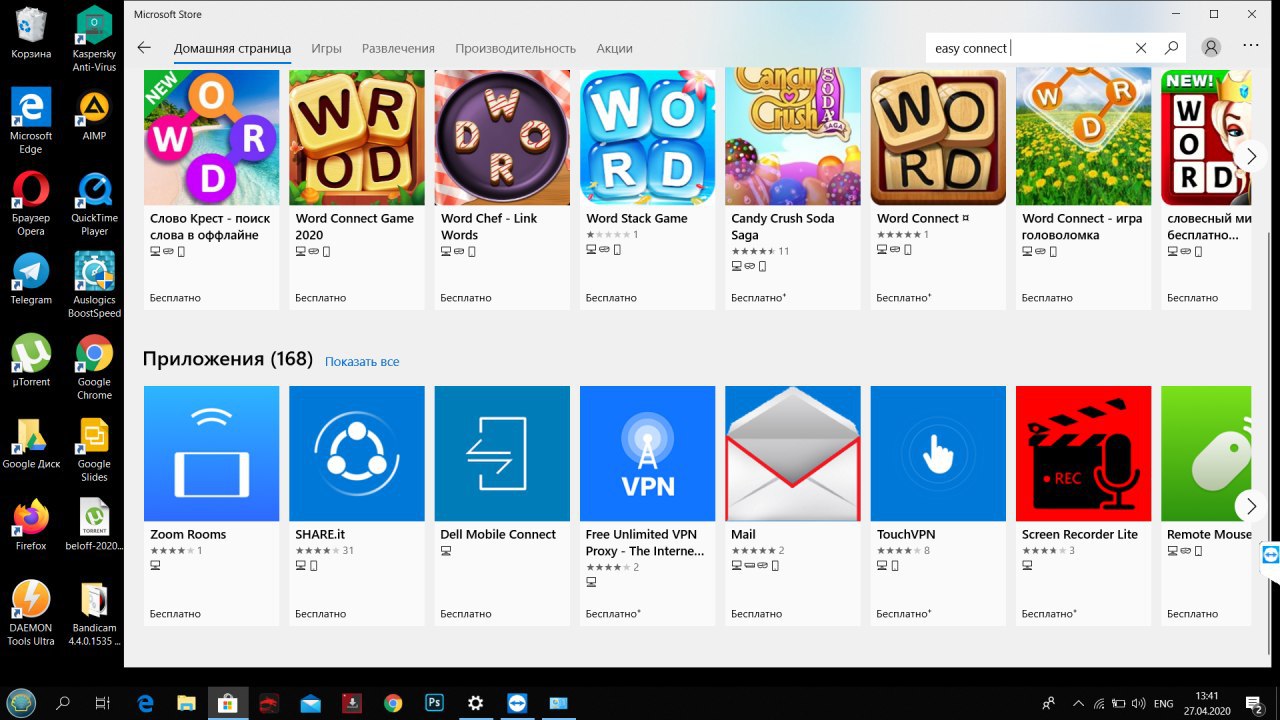Select the Telegram desktop shortcut
The width and height of the screenshot is (1280, 720).
[x=31, y=279]
